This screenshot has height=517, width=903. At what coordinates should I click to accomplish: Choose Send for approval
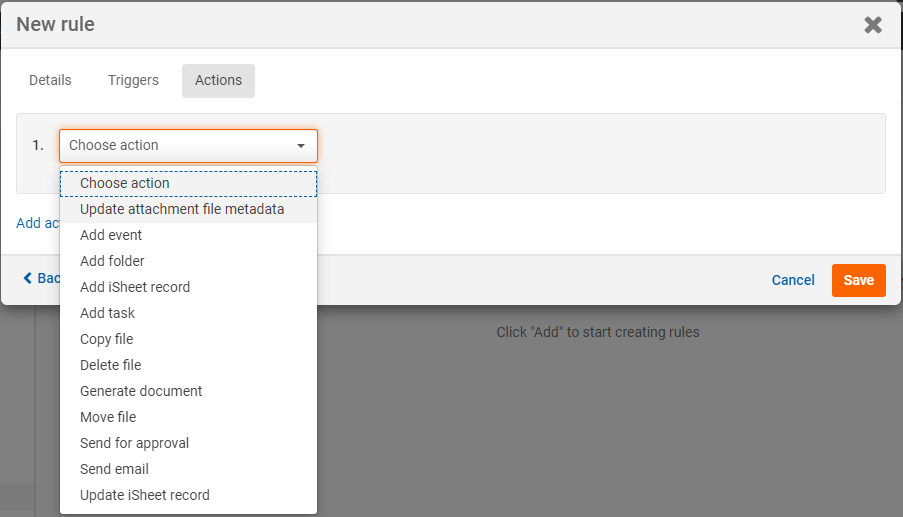[x=134, y=443]
